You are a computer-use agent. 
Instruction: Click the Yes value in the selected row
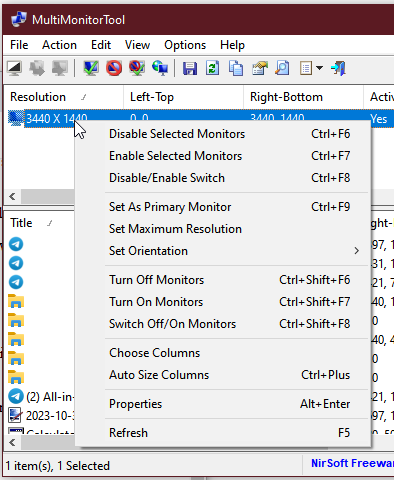(x=379, y=119)
